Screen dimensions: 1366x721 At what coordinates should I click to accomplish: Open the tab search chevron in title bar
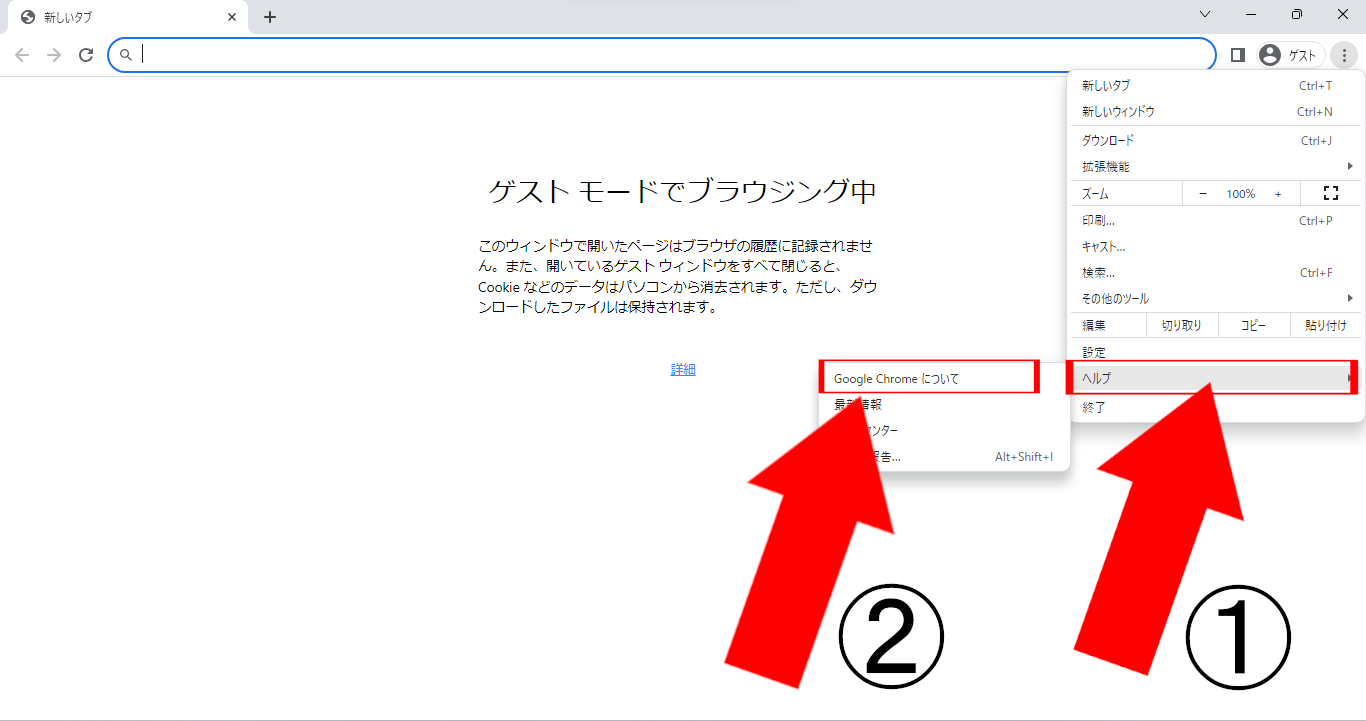(1205, 15)
